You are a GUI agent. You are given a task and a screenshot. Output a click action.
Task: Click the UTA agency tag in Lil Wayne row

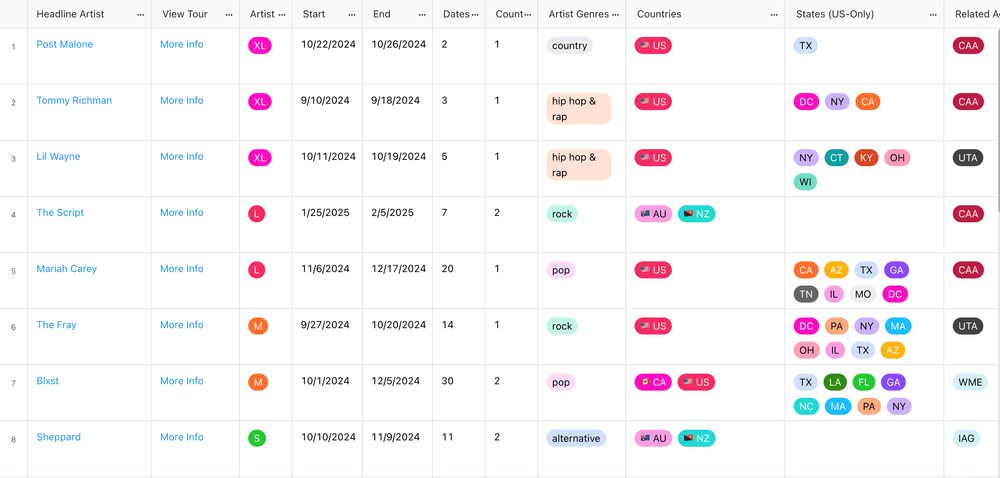pos(967,158)
